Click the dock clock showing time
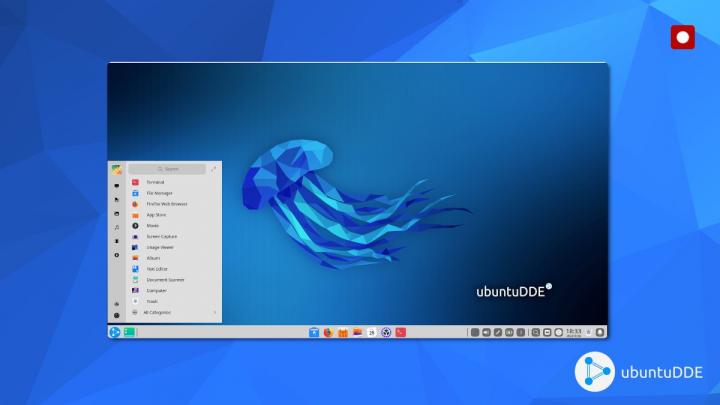The image size is (720, 405). tap(574, 332)
